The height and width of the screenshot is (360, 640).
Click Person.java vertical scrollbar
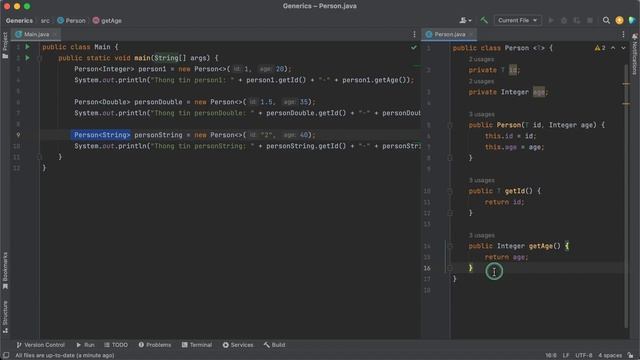coord(626,196)
